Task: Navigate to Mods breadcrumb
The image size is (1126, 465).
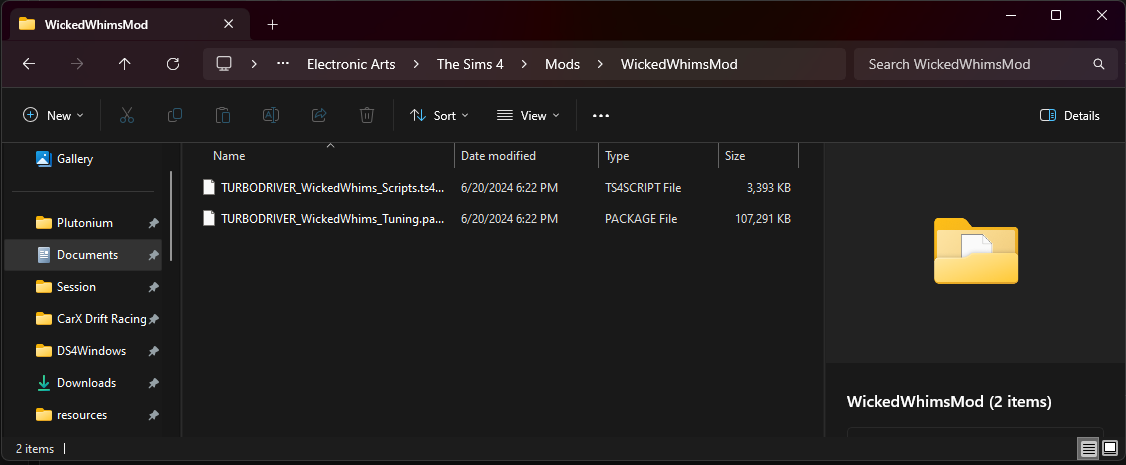Action: click(562, 64)
